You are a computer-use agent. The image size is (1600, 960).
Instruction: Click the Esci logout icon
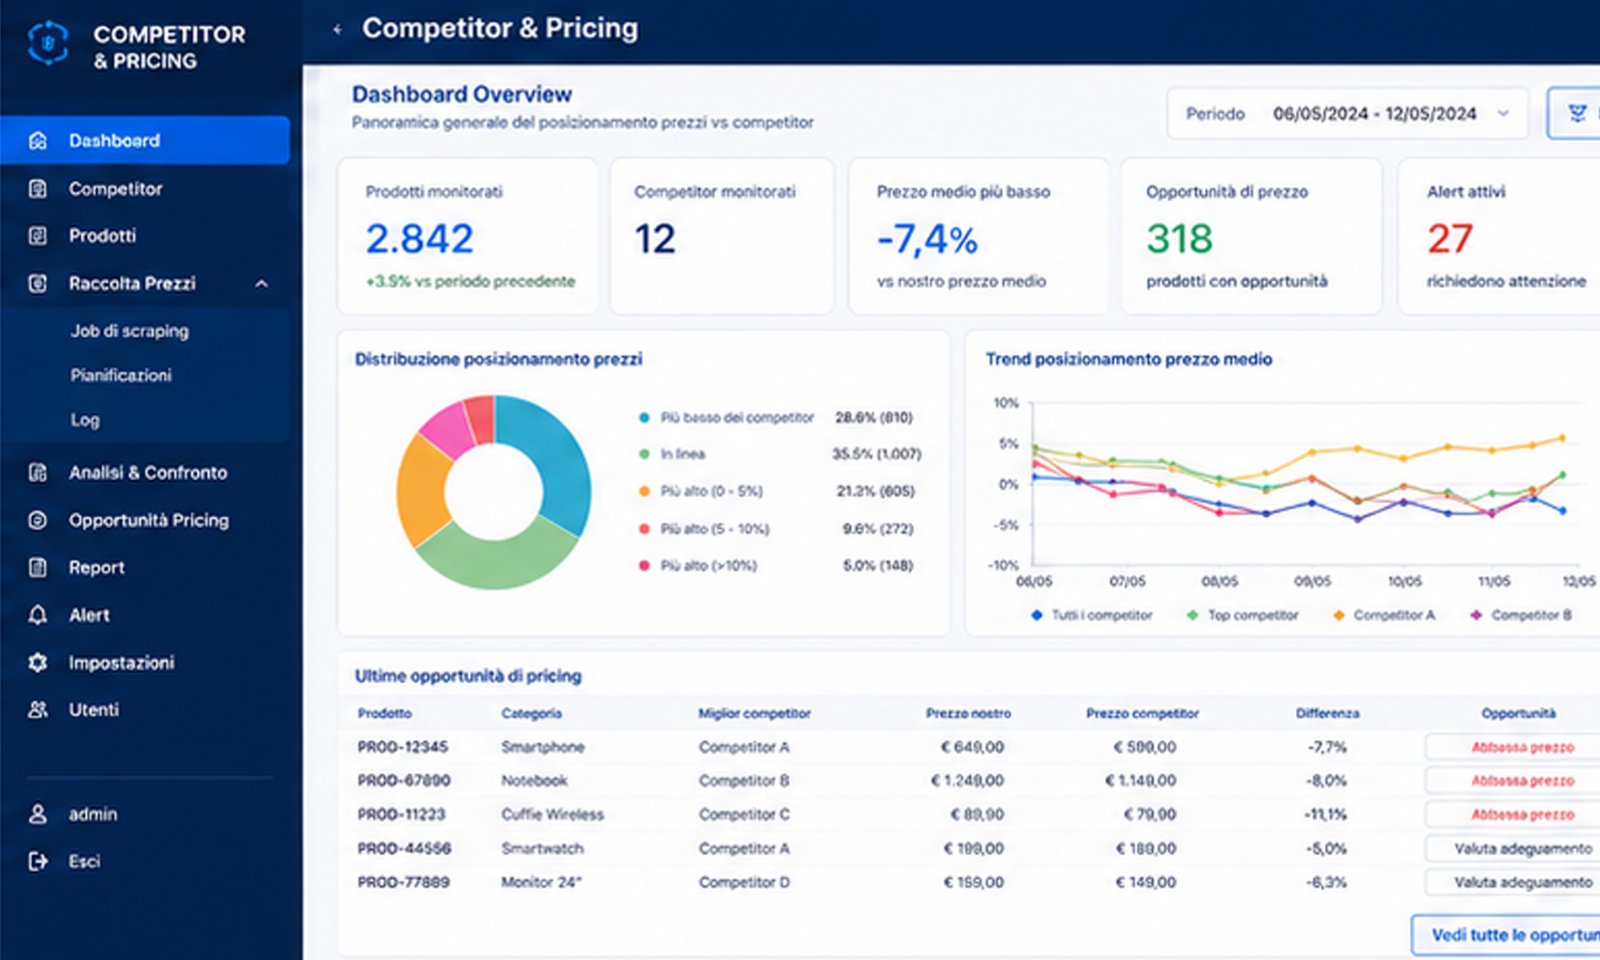pos(38,861)
